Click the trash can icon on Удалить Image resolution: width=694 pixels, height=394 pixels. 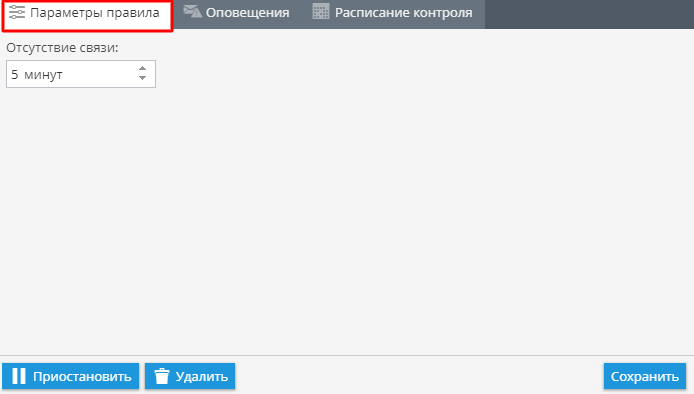[162, 376]
